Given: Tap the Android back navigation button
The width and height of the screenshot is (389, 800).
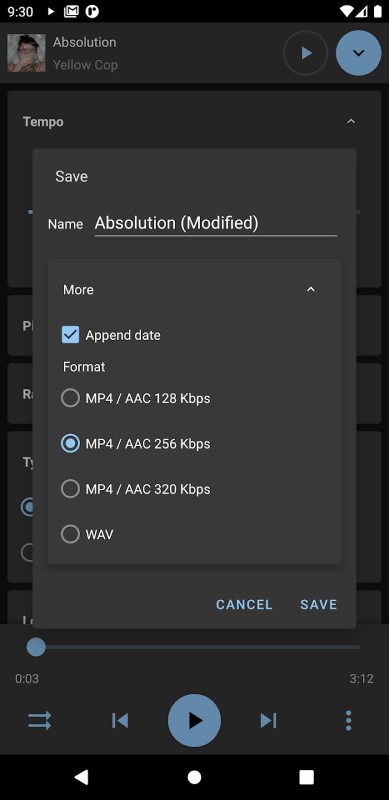Looking at the screenshot, I should pos(81,777).
